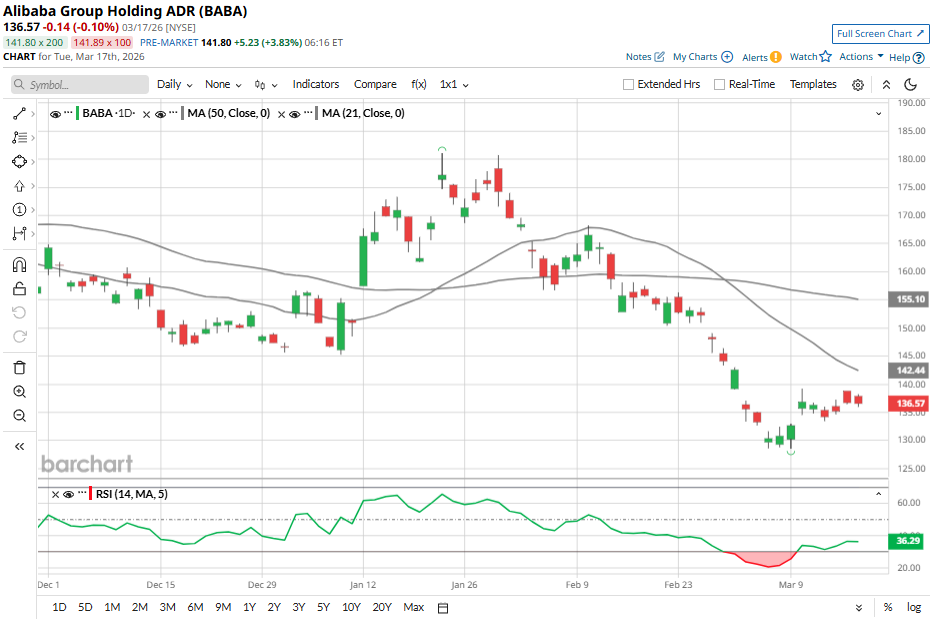Open the None dropdown
Image resolution: width=937 pixels, height=631 pixels.
[x=223, y=84]
